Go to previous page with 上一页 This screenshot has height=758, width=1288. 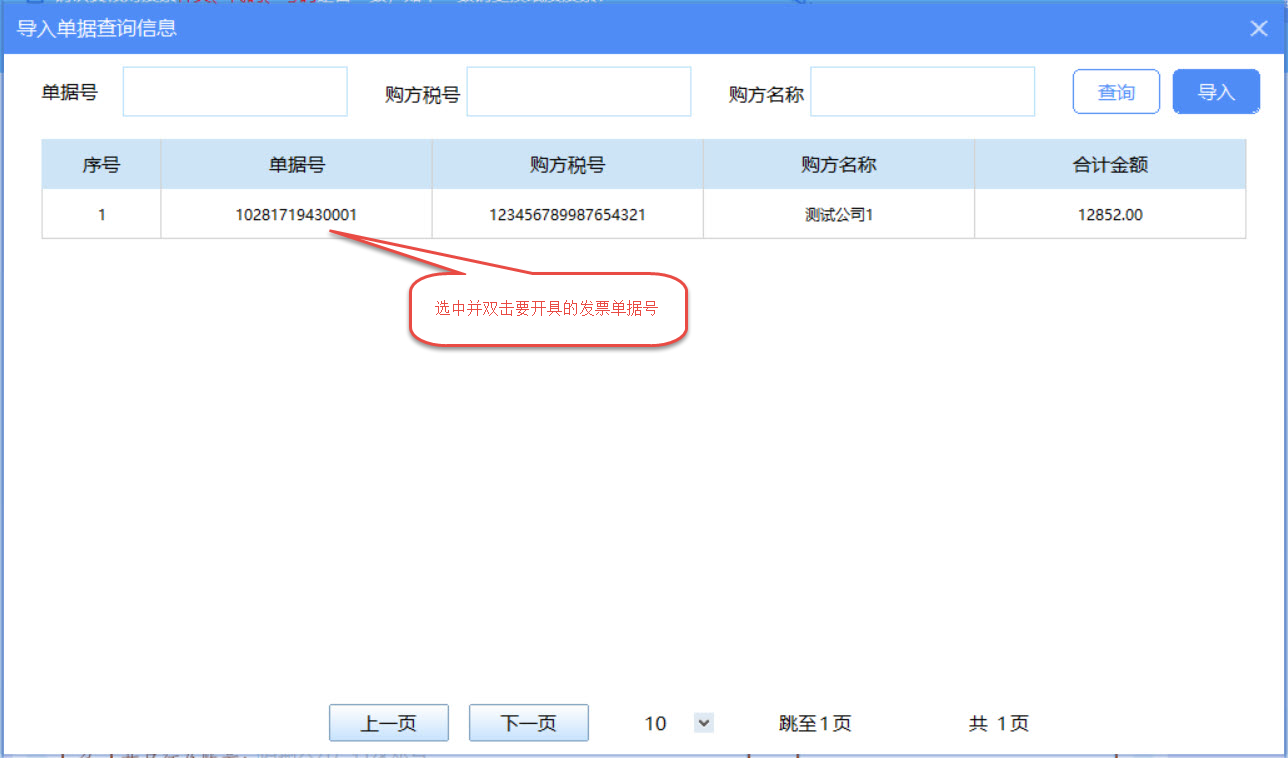pyautogui.click(x=389, y=723)
